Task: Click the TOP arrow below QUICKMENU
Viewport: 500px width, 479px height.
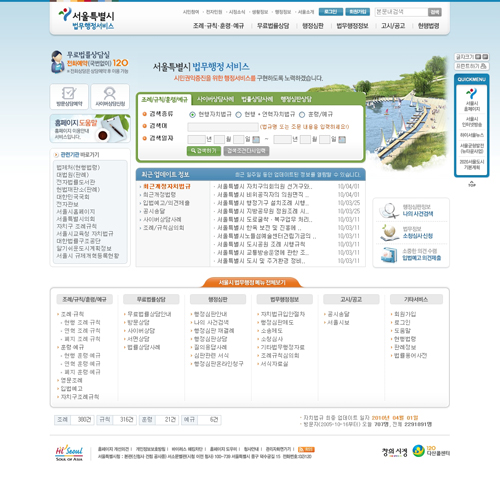Action: 472,184
